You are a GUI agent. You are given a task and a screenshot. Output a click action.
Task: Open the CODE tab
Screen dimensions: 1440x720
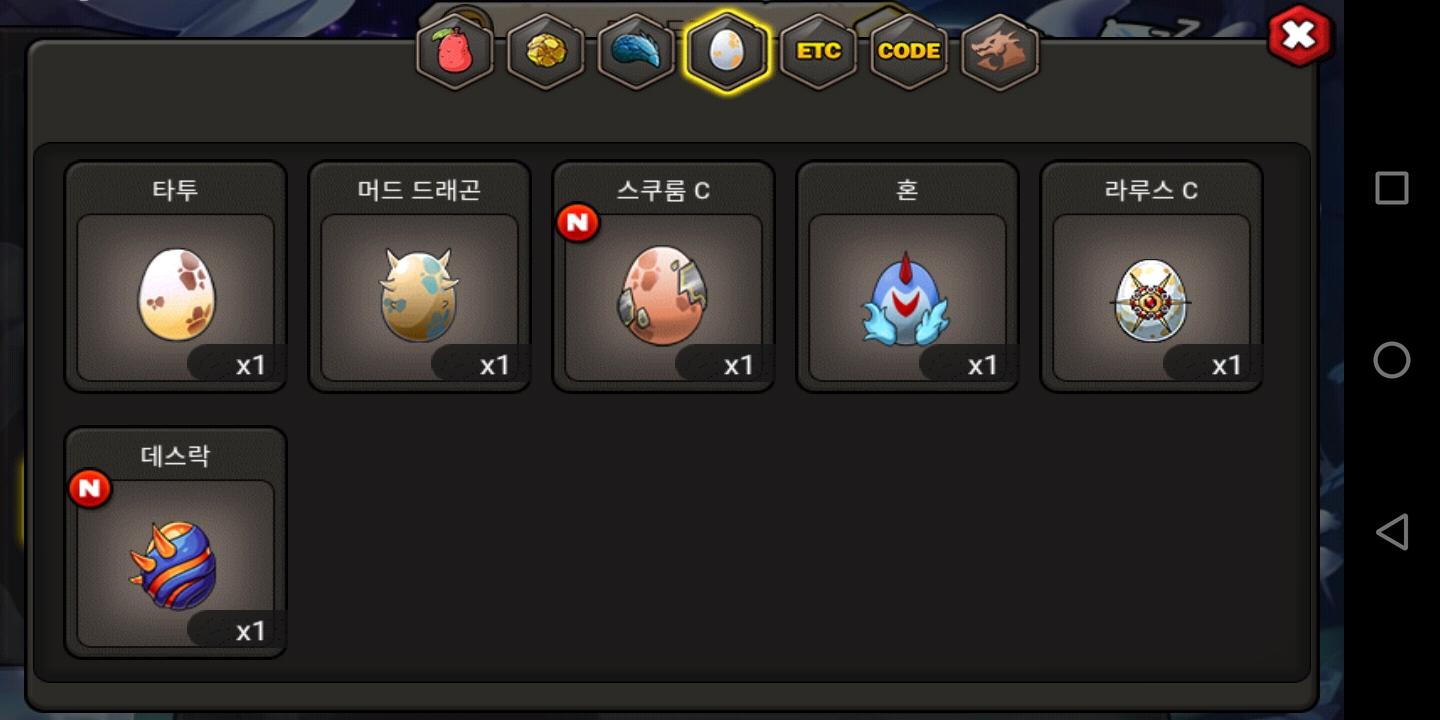[909, 51]
